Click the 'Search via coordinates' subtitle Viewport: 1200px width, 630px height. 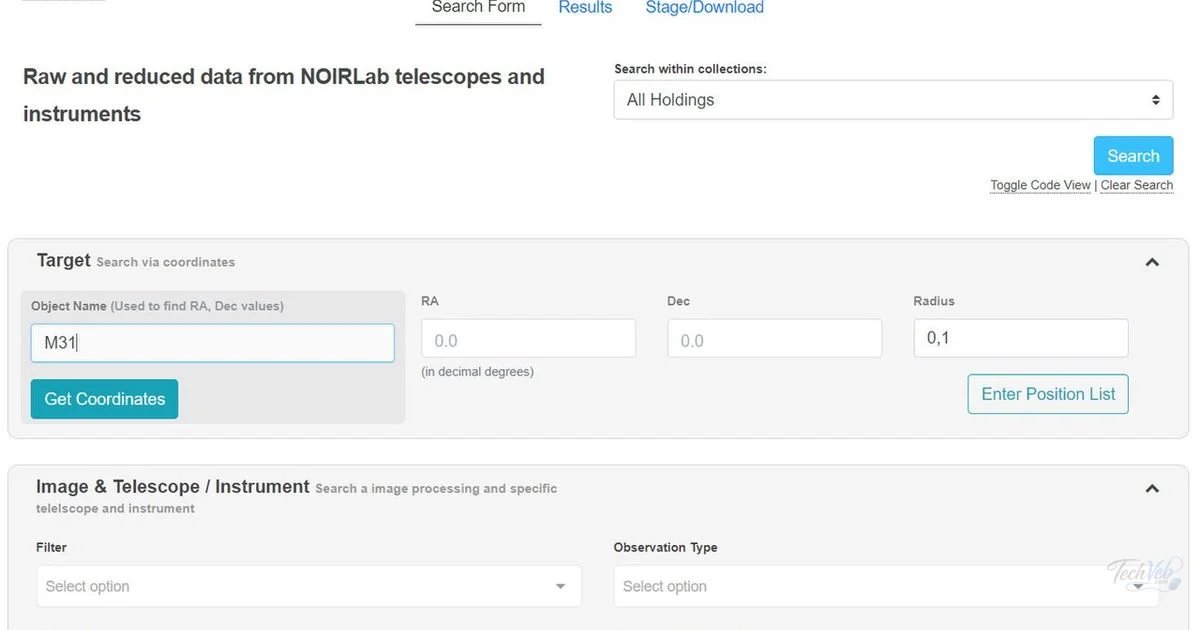(166, 262)
